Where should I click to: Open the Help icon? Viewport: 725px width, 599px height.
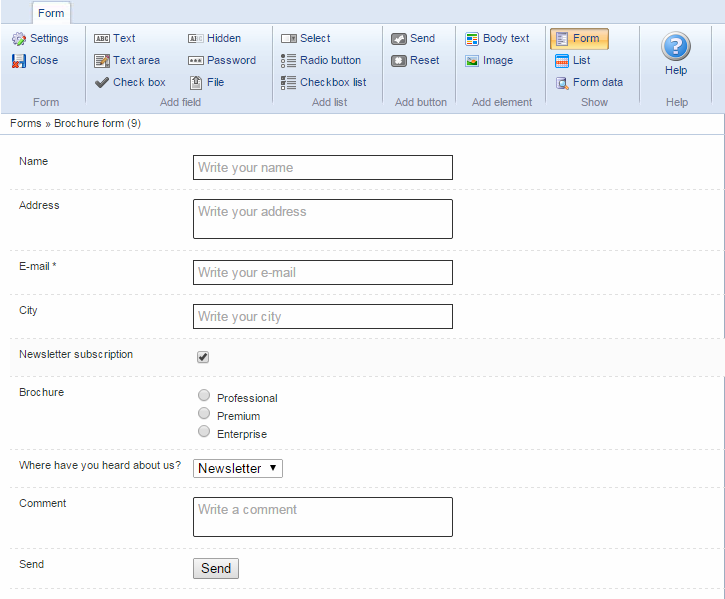point(676,47)
